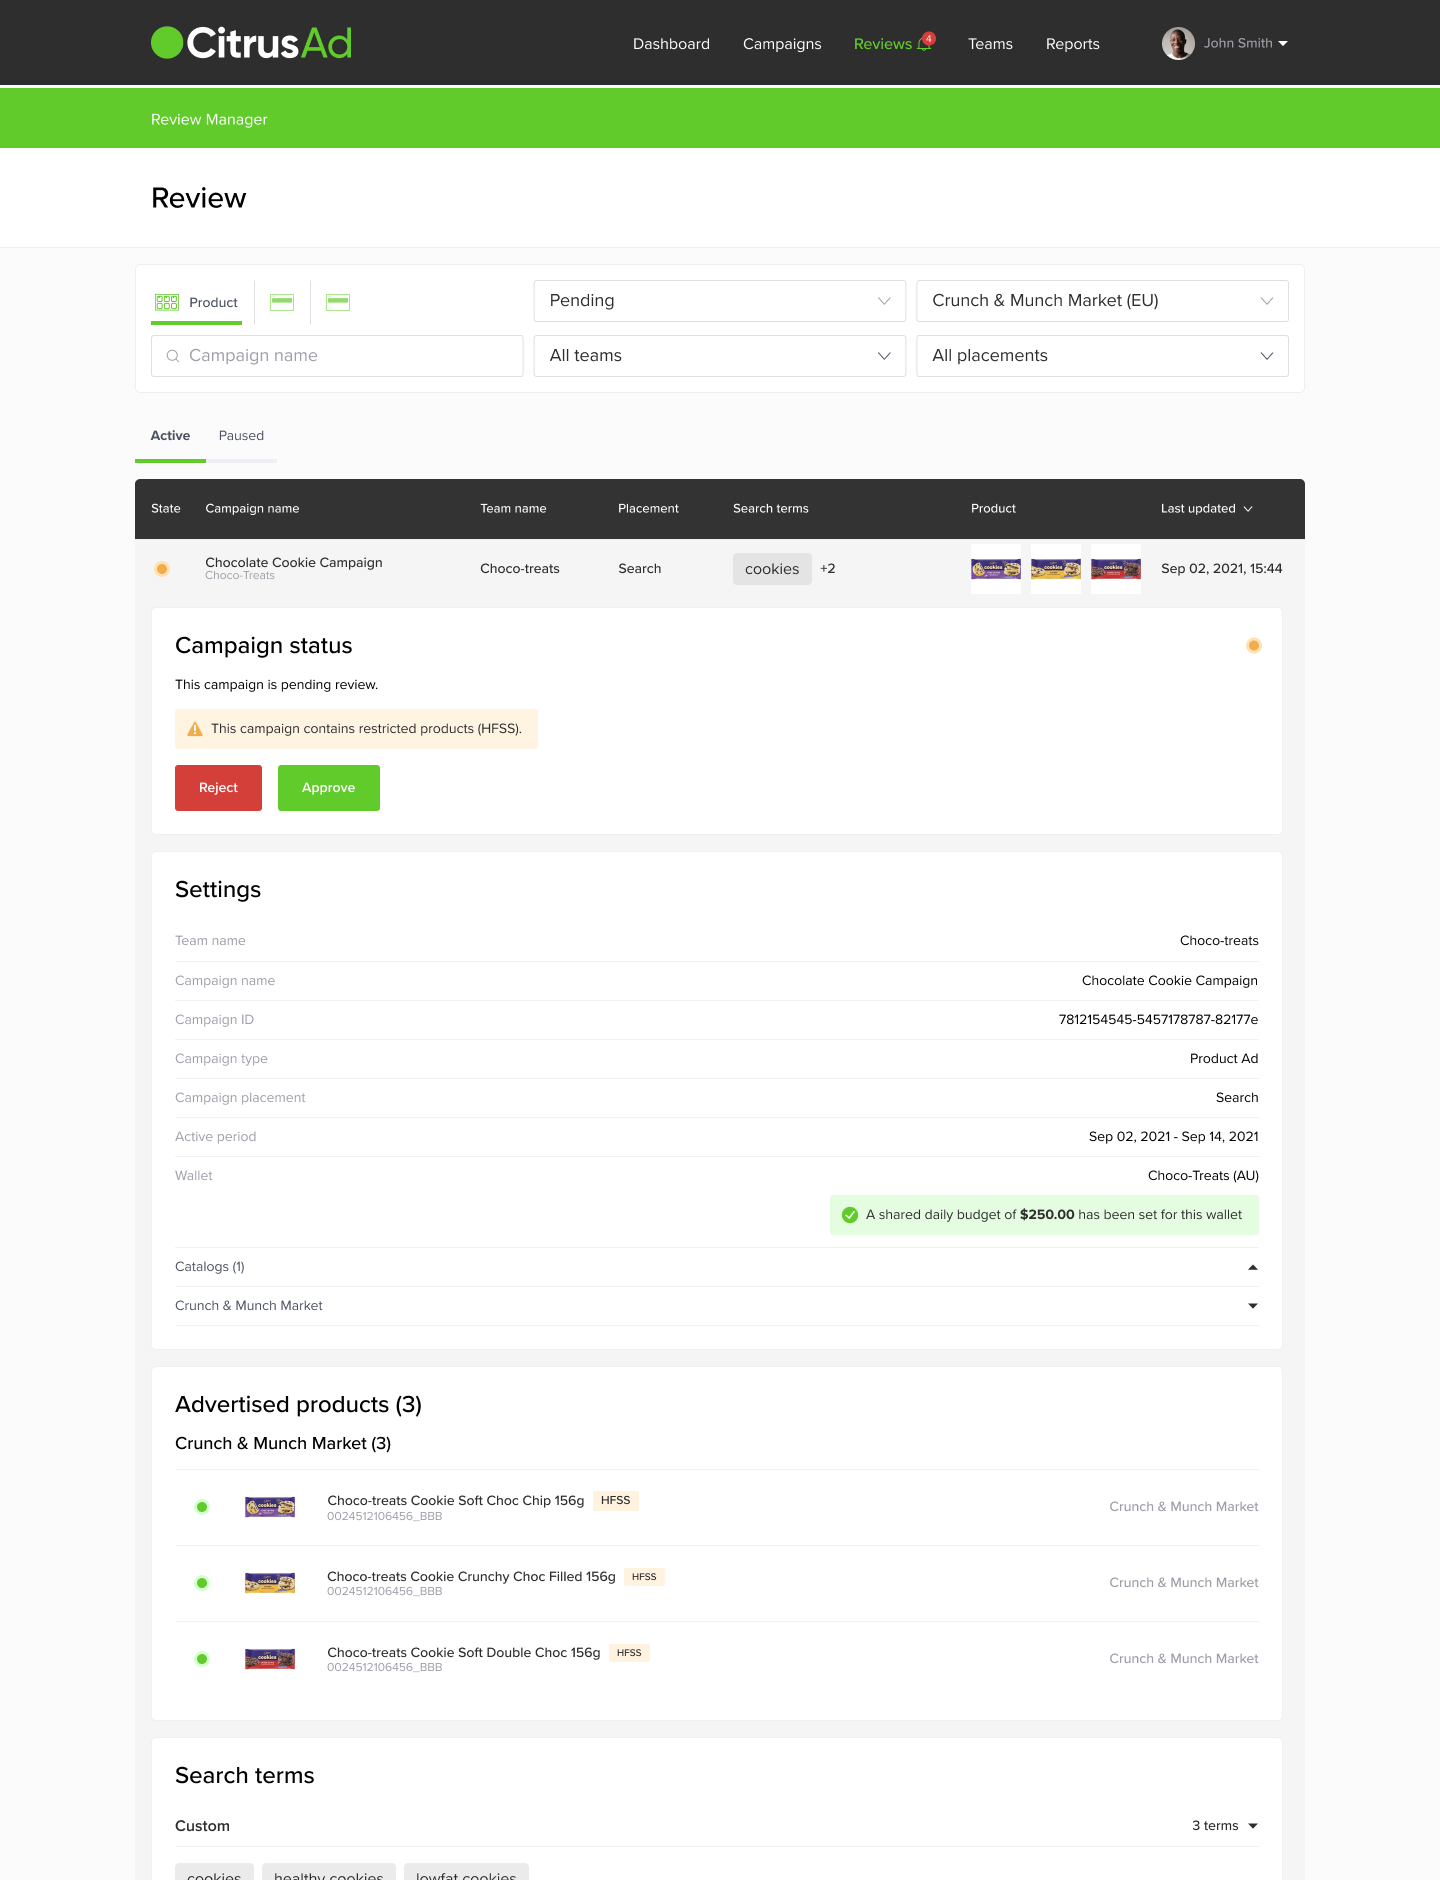Image resolution: width=1440 pixels, height=1880 pixels.
Task: Click green status dot for Crunchy Choc Filled product
Action: point(202,1583)
